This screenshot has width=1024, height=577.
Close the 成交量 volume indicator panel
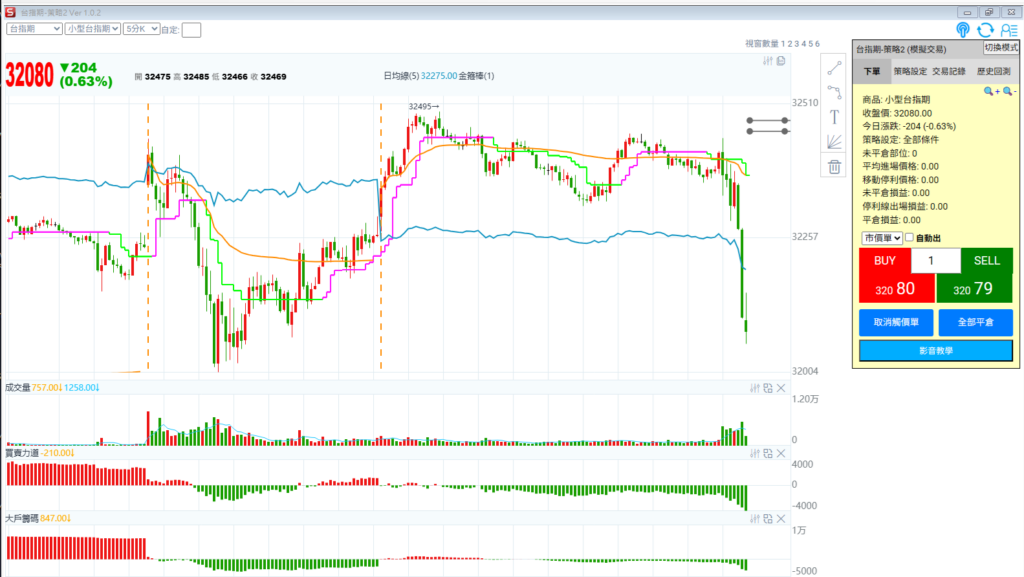781,388
